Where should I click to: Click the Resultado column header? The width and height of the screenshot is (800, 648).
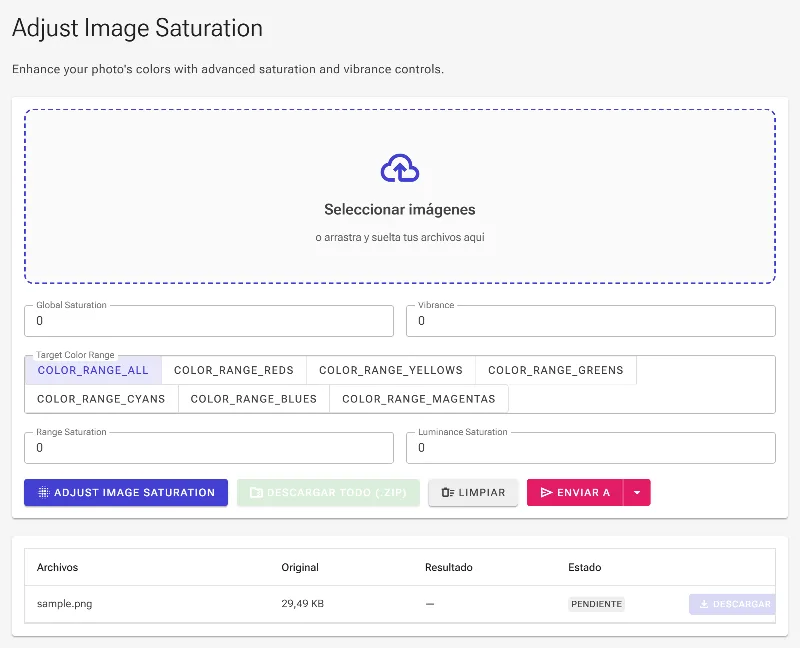(x=448, y=567)
